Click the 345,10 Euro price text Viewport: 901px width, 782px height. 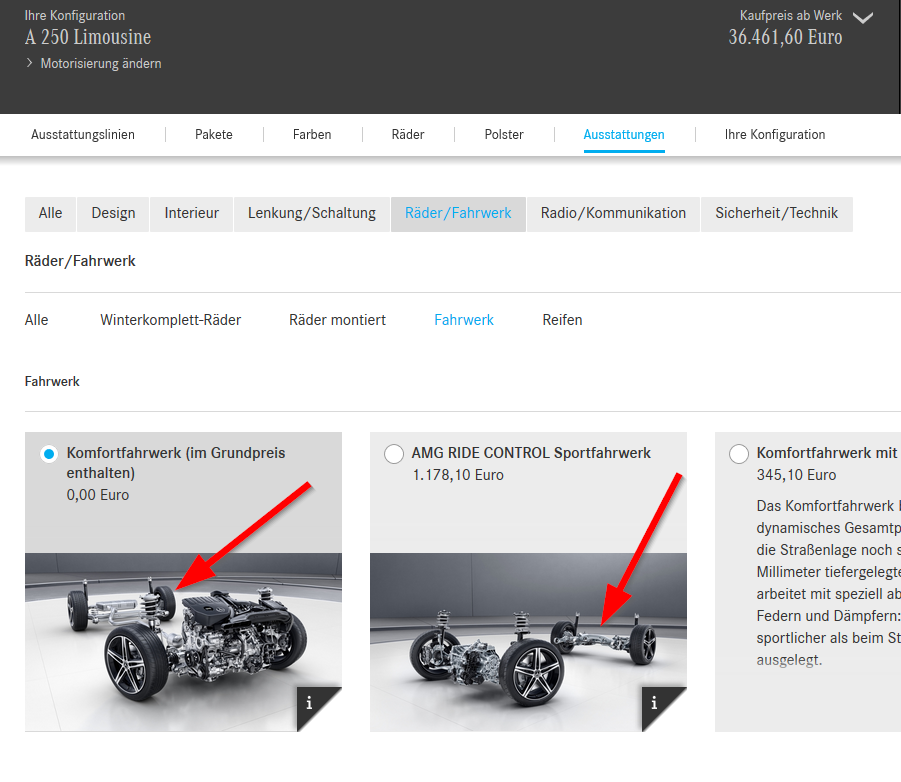pos(796,475)
